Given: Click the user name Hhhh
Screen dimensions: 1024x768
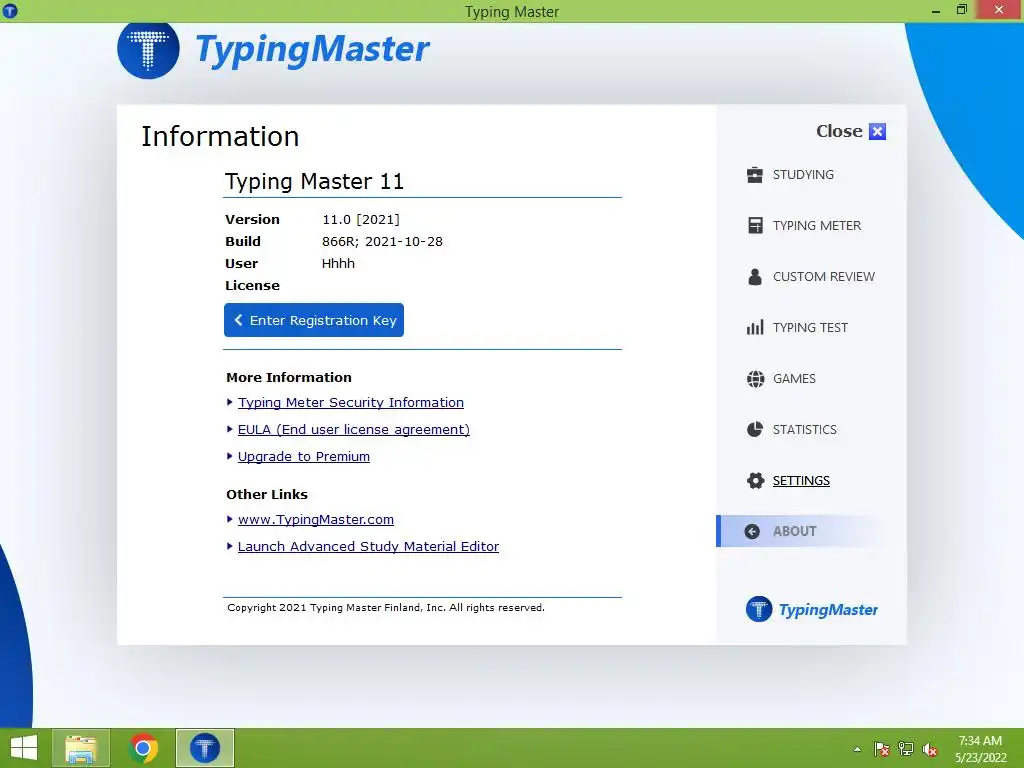Looking at the screenshot, I should click(x=338, y=263).
